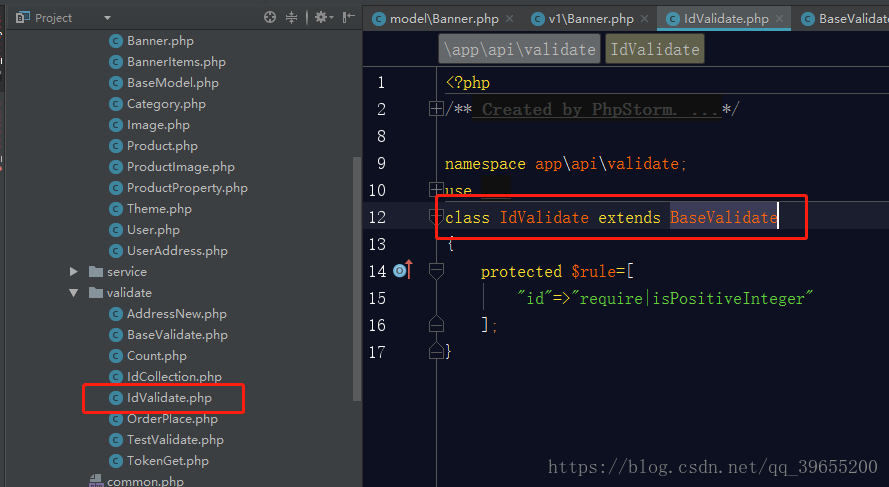The width and height of the screenshot is (889, 487).
Task: Select Image.php file
Action: click(158, 125)
